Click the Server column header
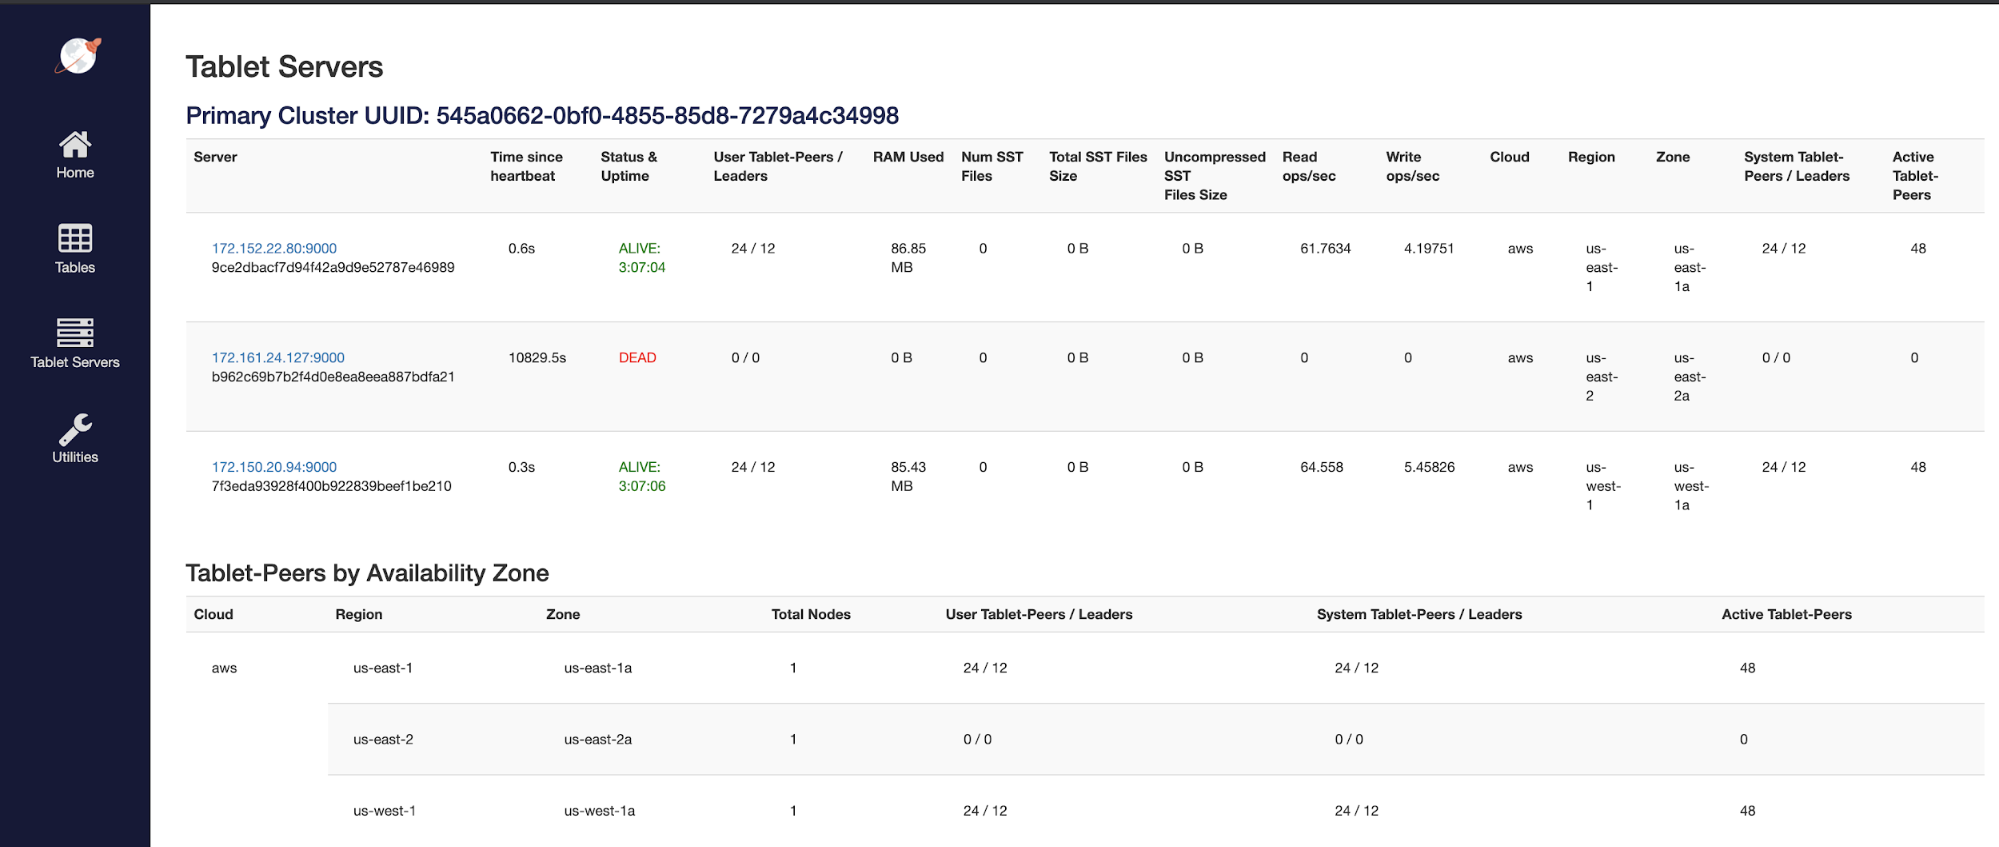This screenshot has width=1999, height=847. pos(215,157)
